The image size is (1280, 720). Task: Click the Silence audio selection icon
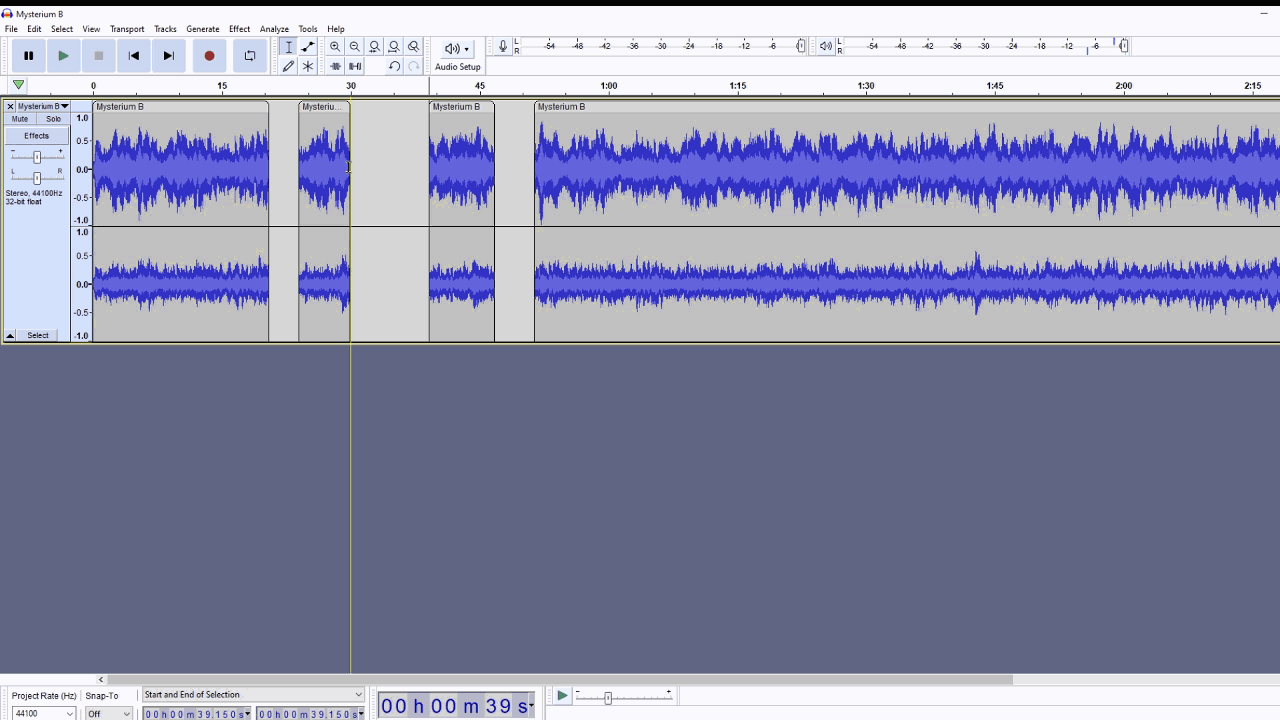(x=355, y=66)
